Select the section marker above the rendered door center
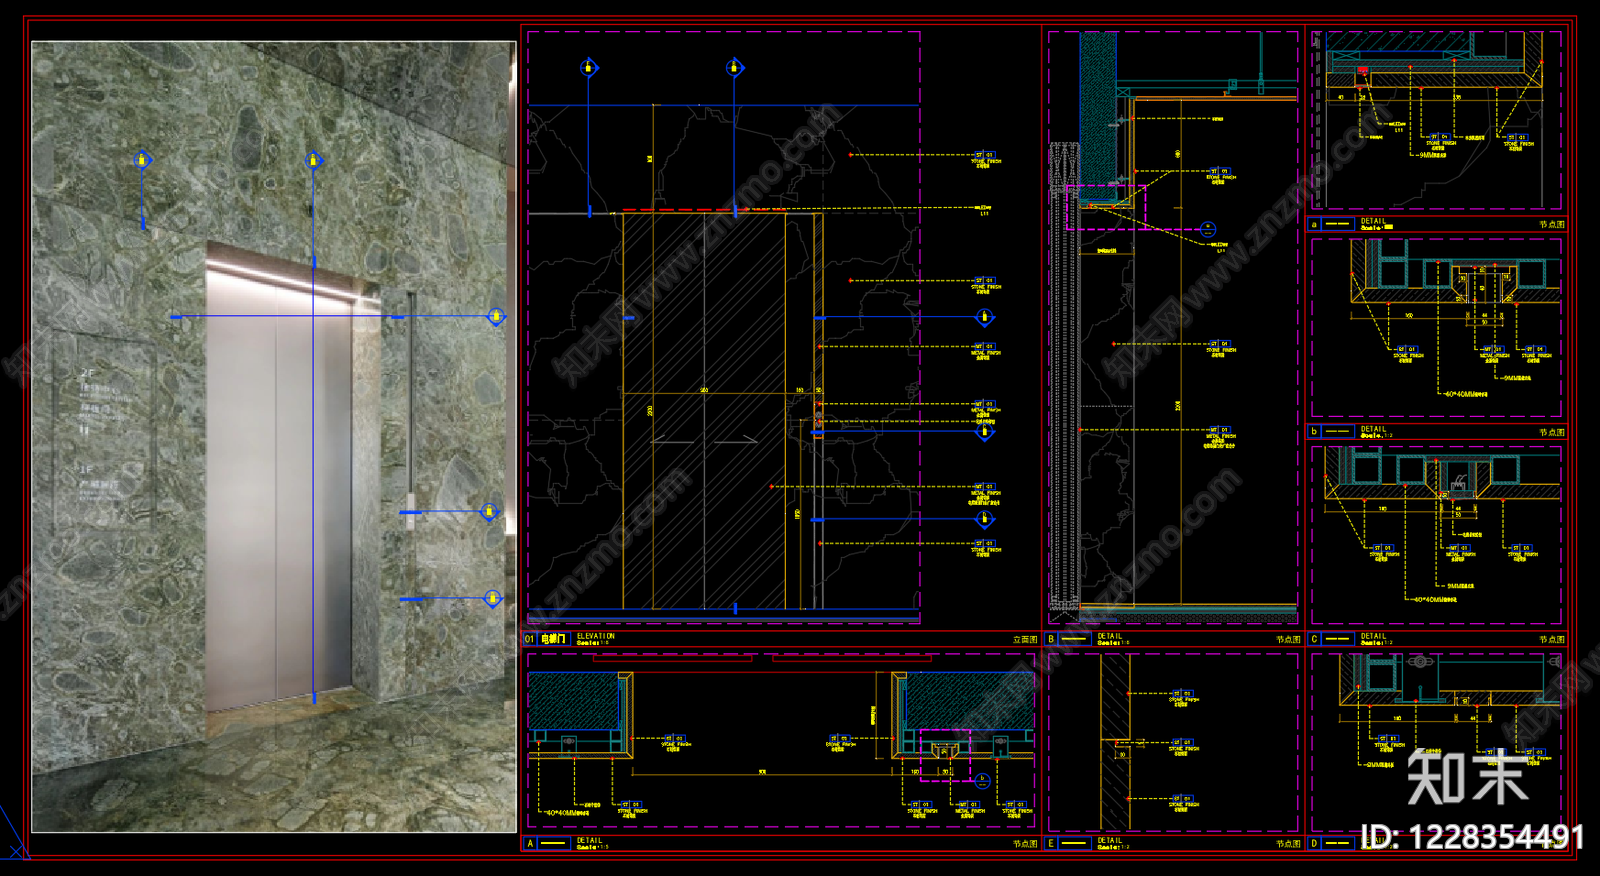The image size is (1600, 876). (x=313, y=160)
